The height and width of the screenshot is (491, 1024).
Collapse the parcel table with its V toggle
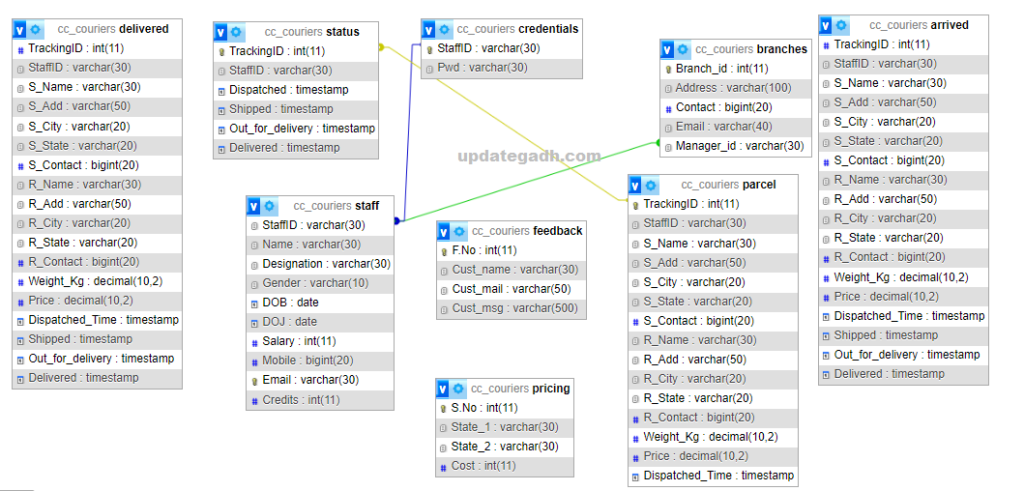pos(635,185)
